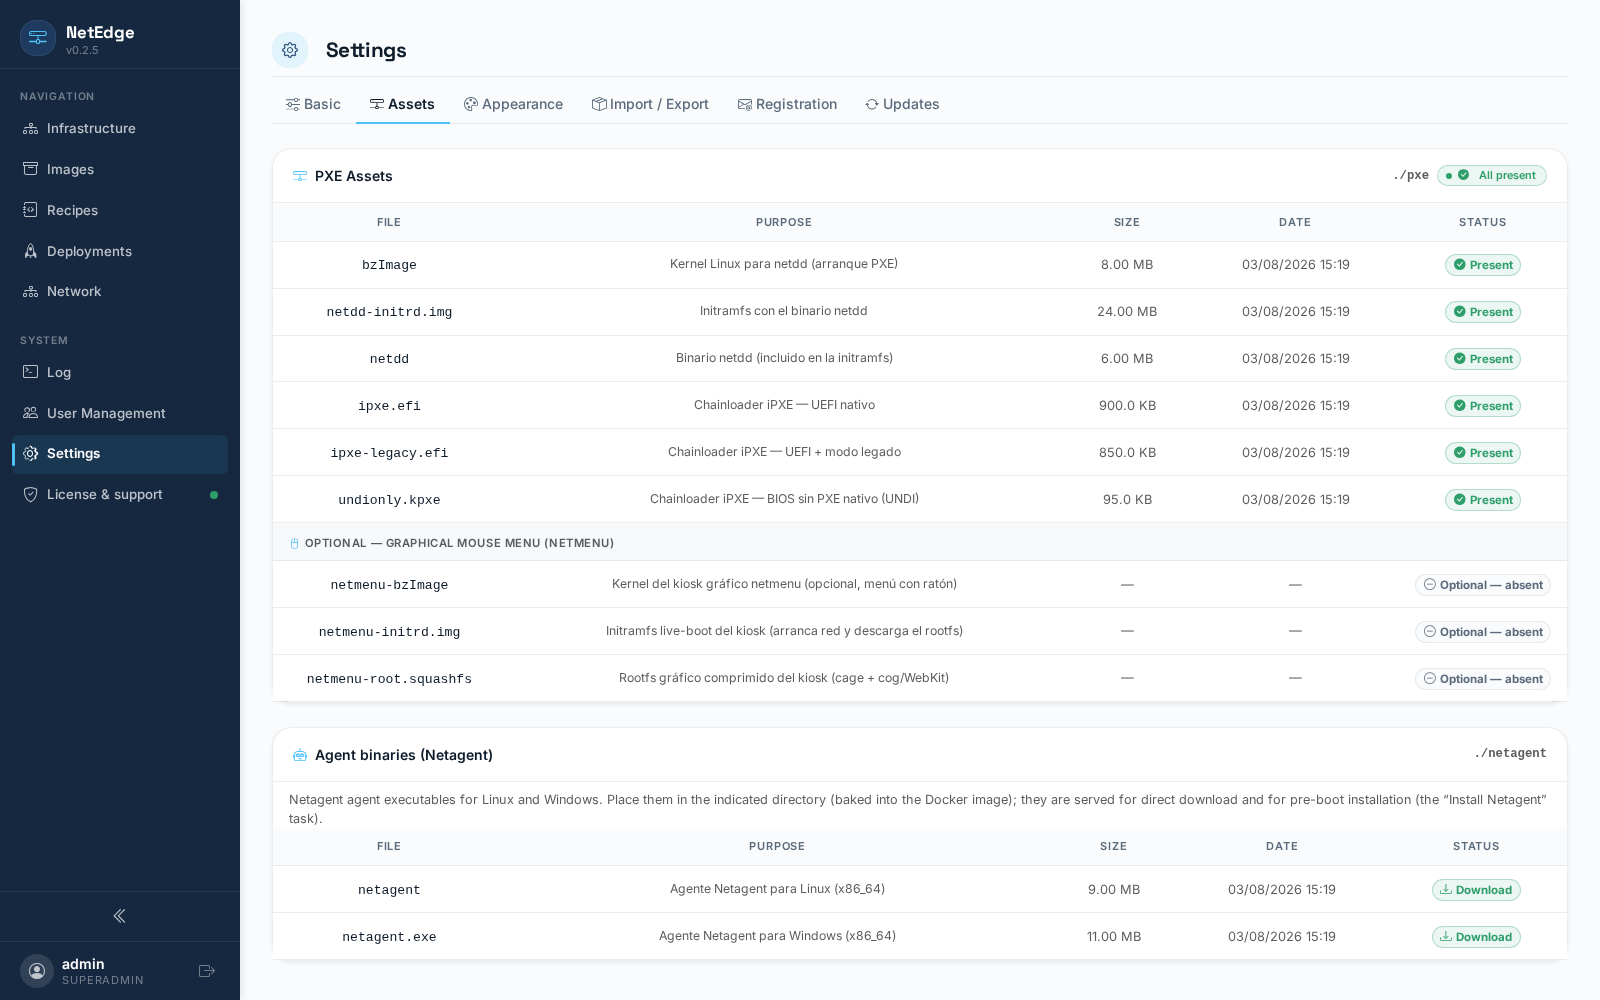Click the green License status dot
This screenshot has width=1600, height=1000.
point(214,495)
